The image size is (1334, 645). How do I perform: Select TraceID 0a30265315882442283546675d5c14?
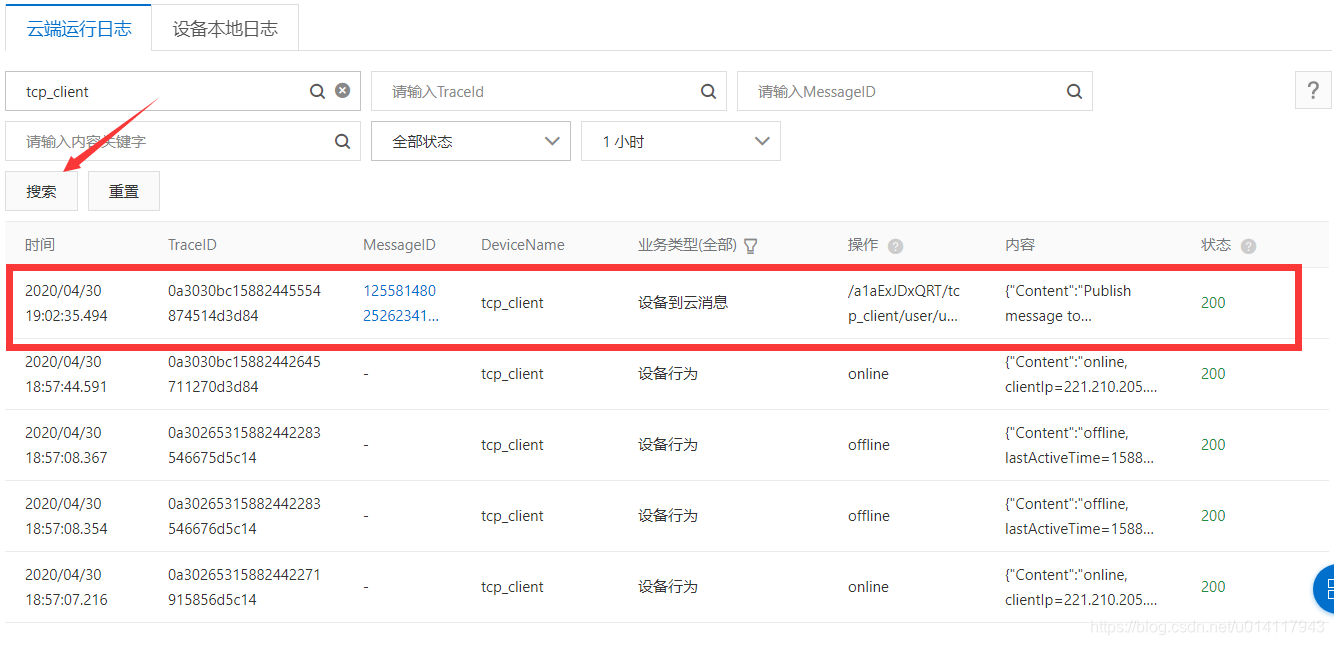click(244, 445)
